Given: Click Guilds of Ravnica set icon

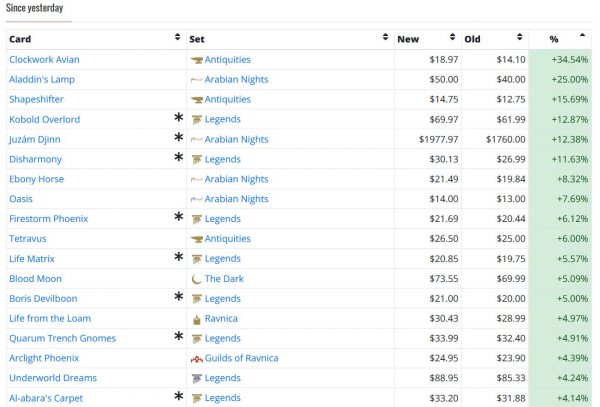Looking at the screenshot, I should 196,358.
